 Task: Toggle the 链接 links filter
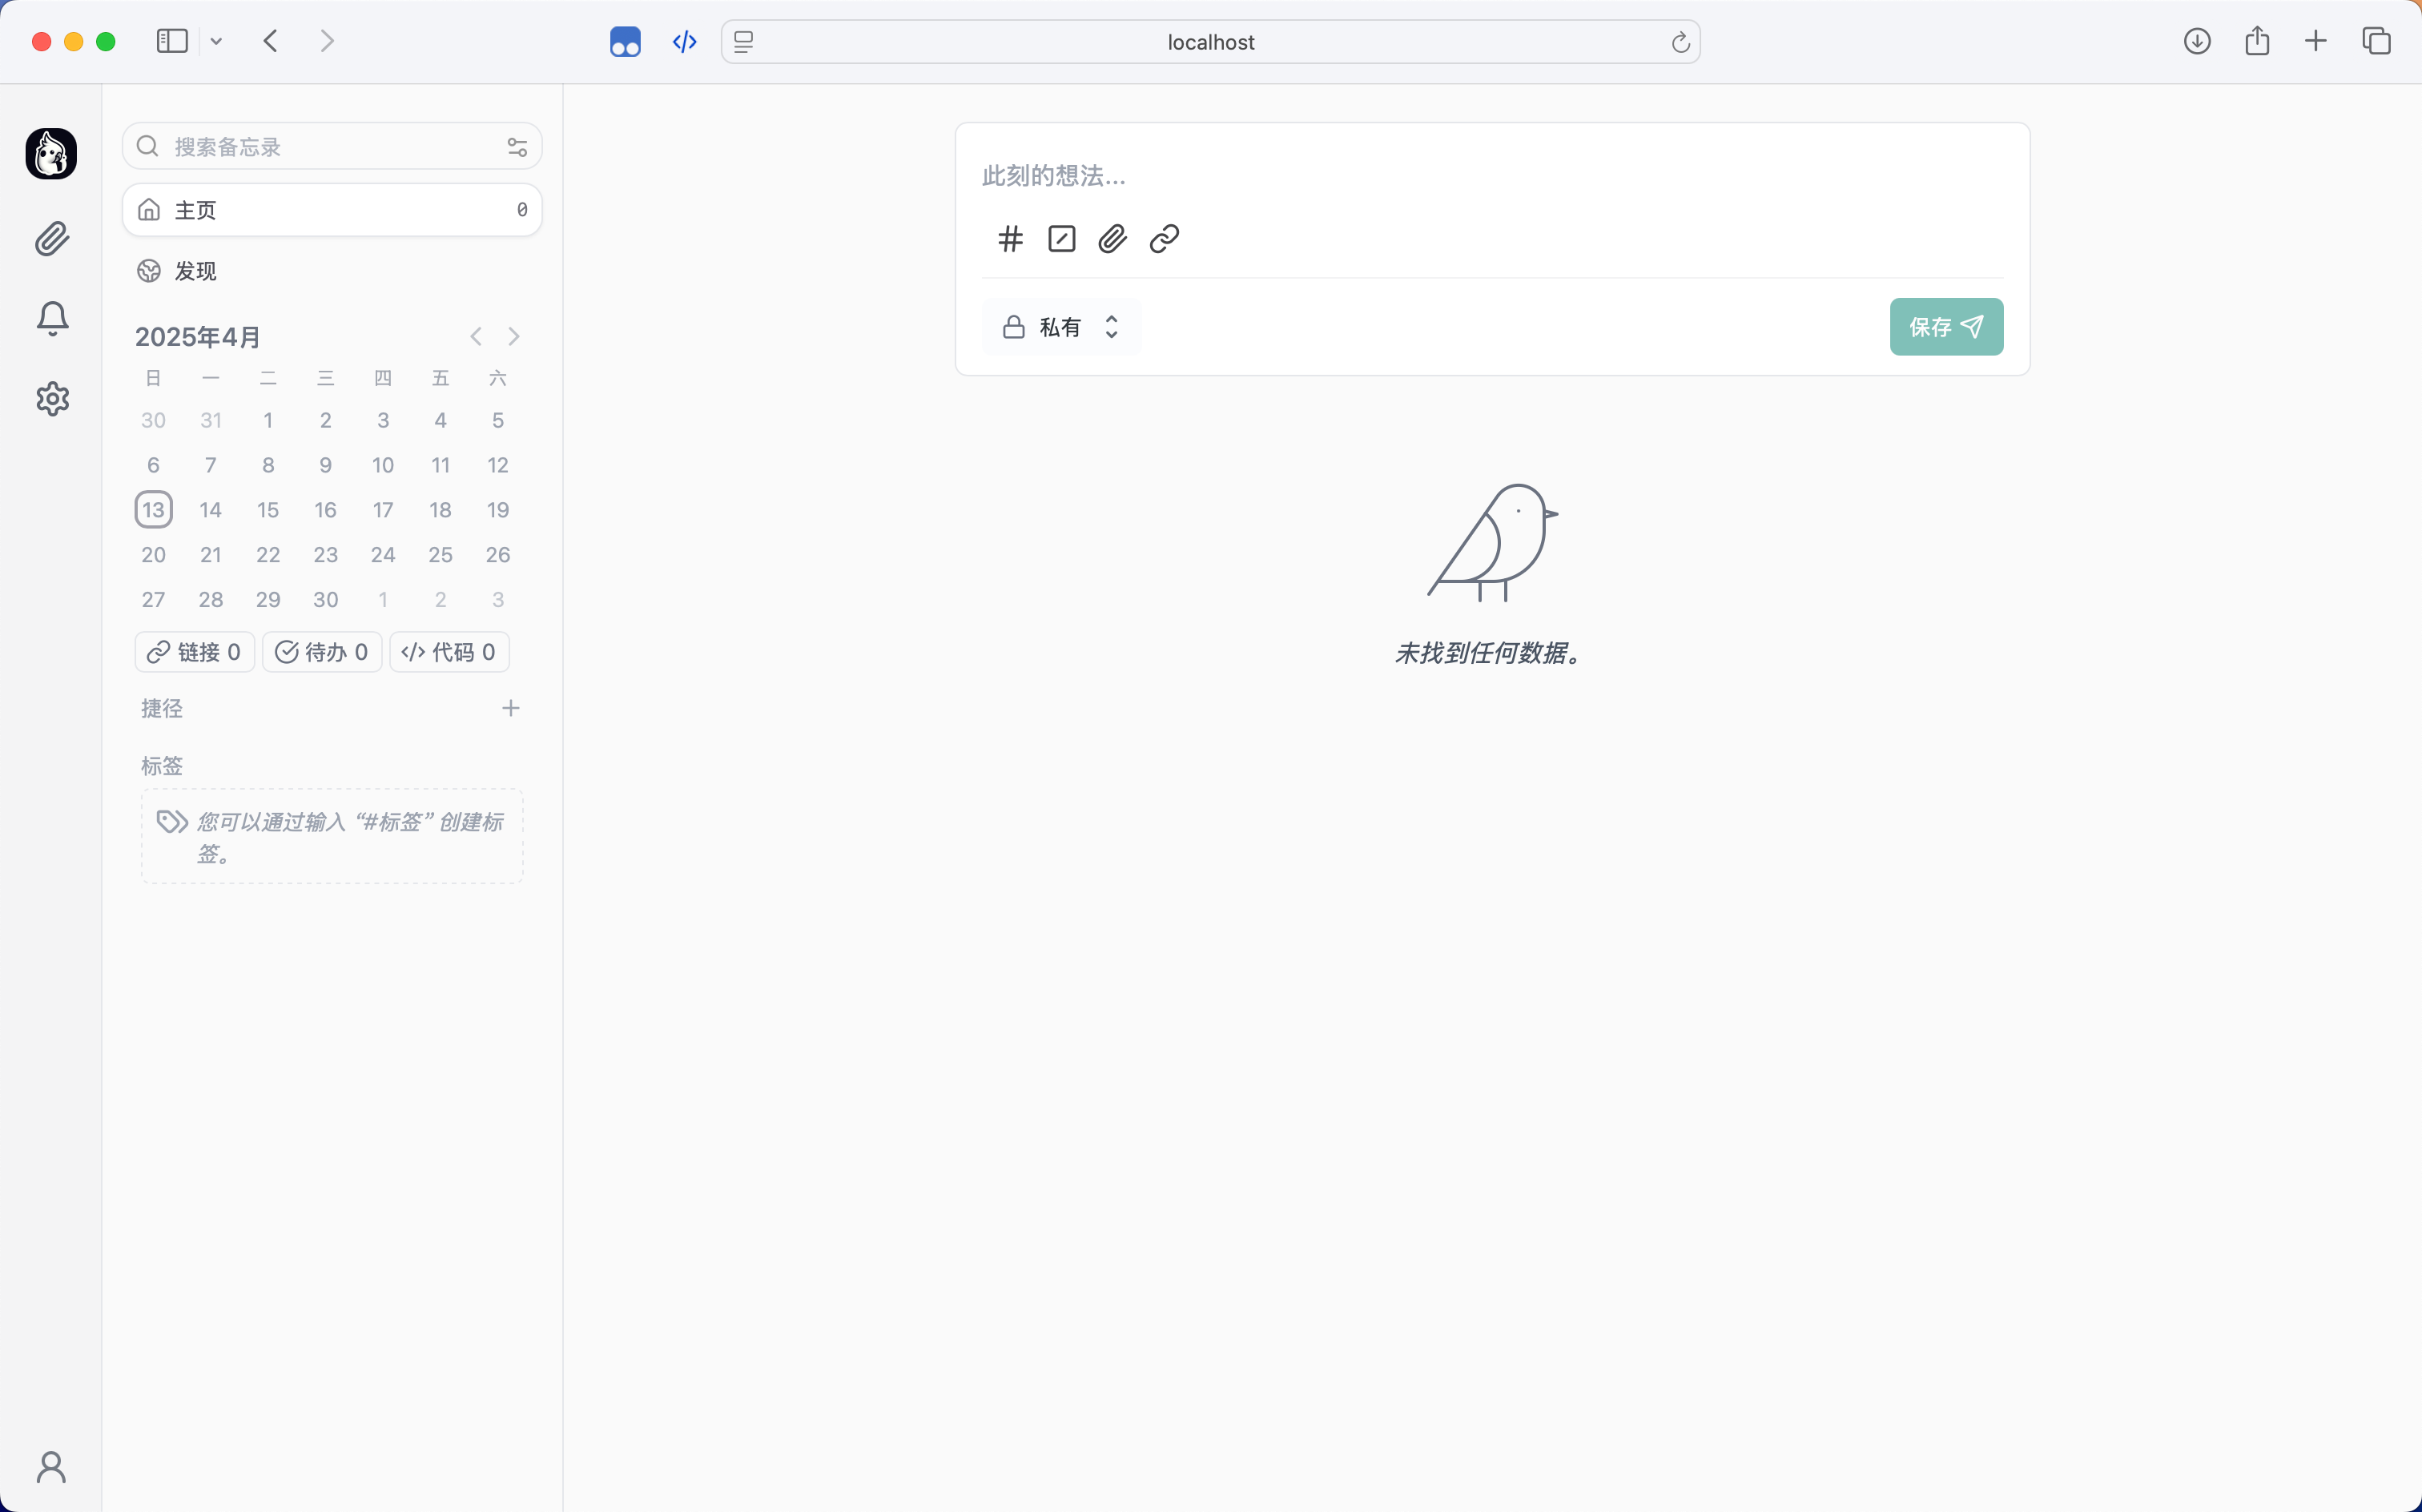195,652
